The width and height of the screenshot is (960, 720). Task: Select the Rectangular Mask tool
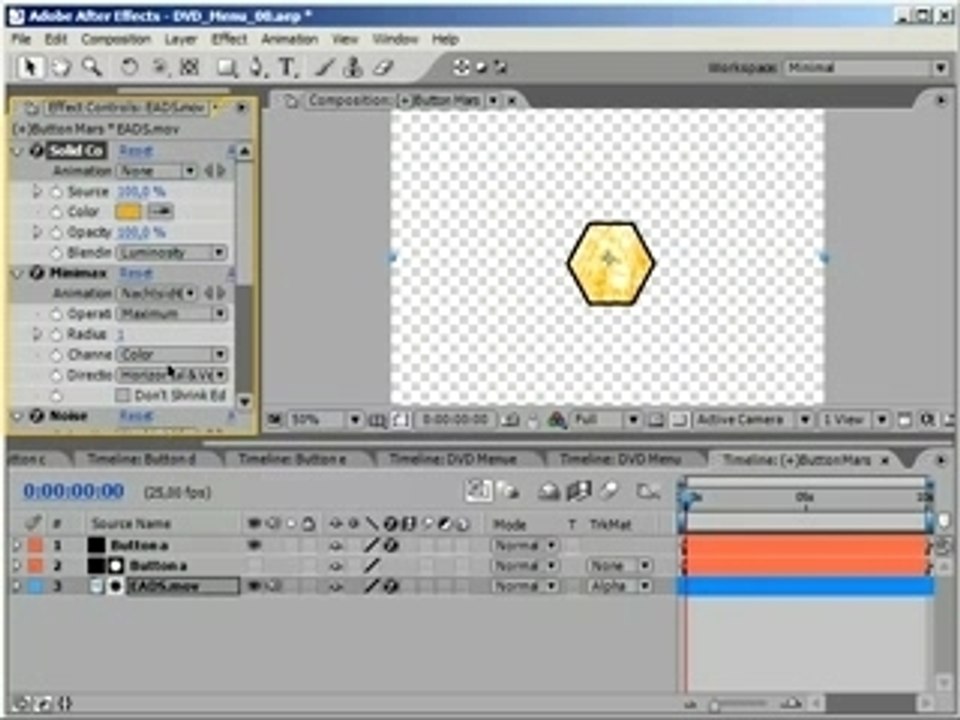pos(226,67)
